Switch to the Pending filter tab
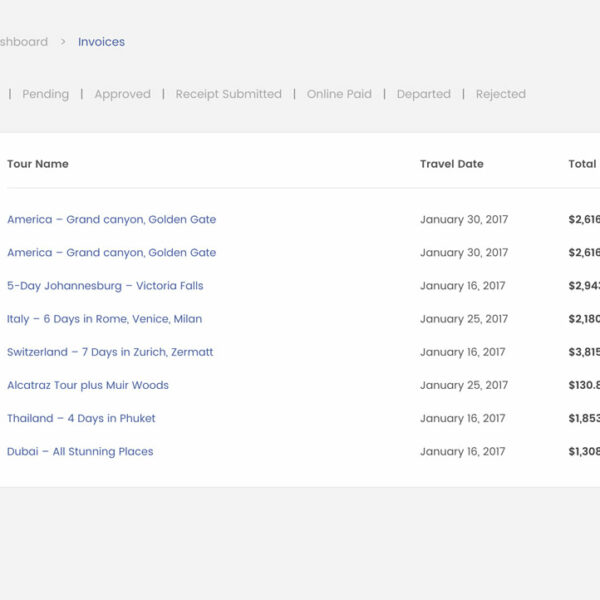The width and height of the screenshot is (600, 600). pyautogui.click(x=46, y=94)
